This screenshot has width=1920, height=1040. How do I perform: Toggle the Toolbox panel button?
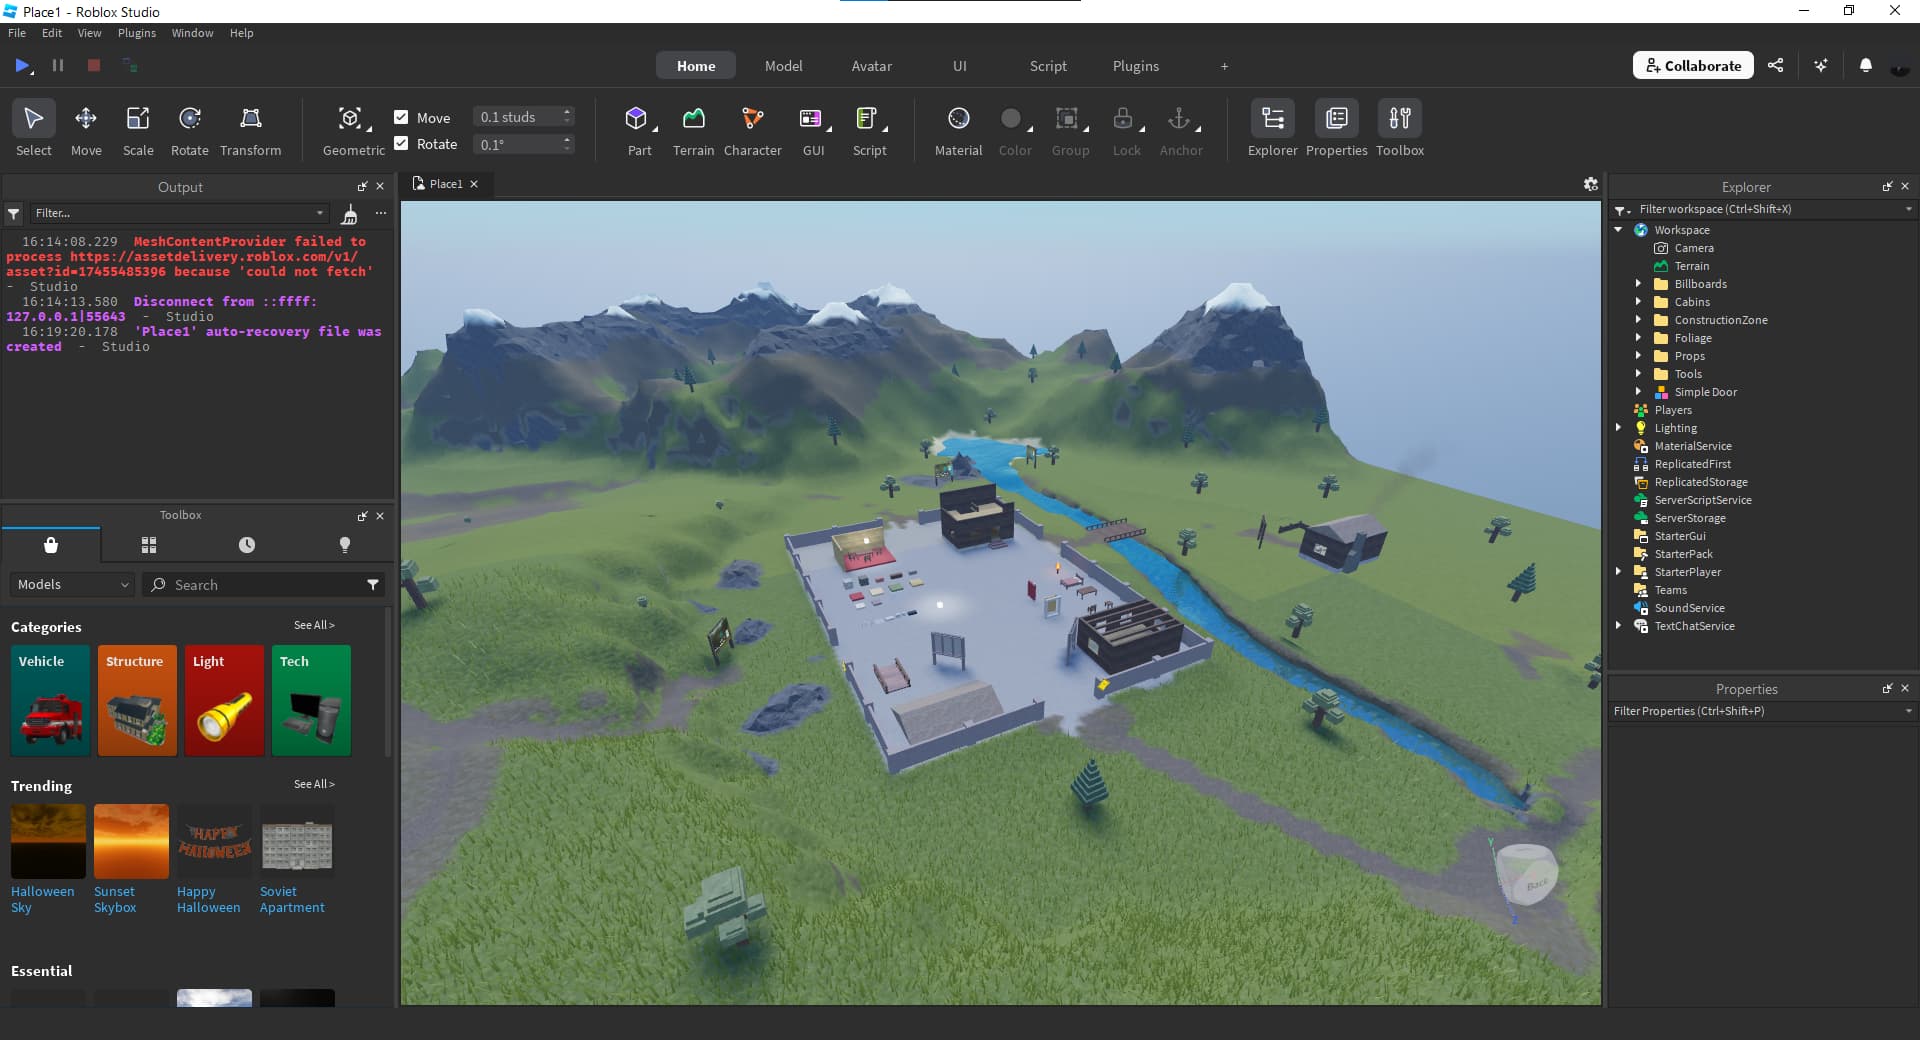coord(1399,129)
